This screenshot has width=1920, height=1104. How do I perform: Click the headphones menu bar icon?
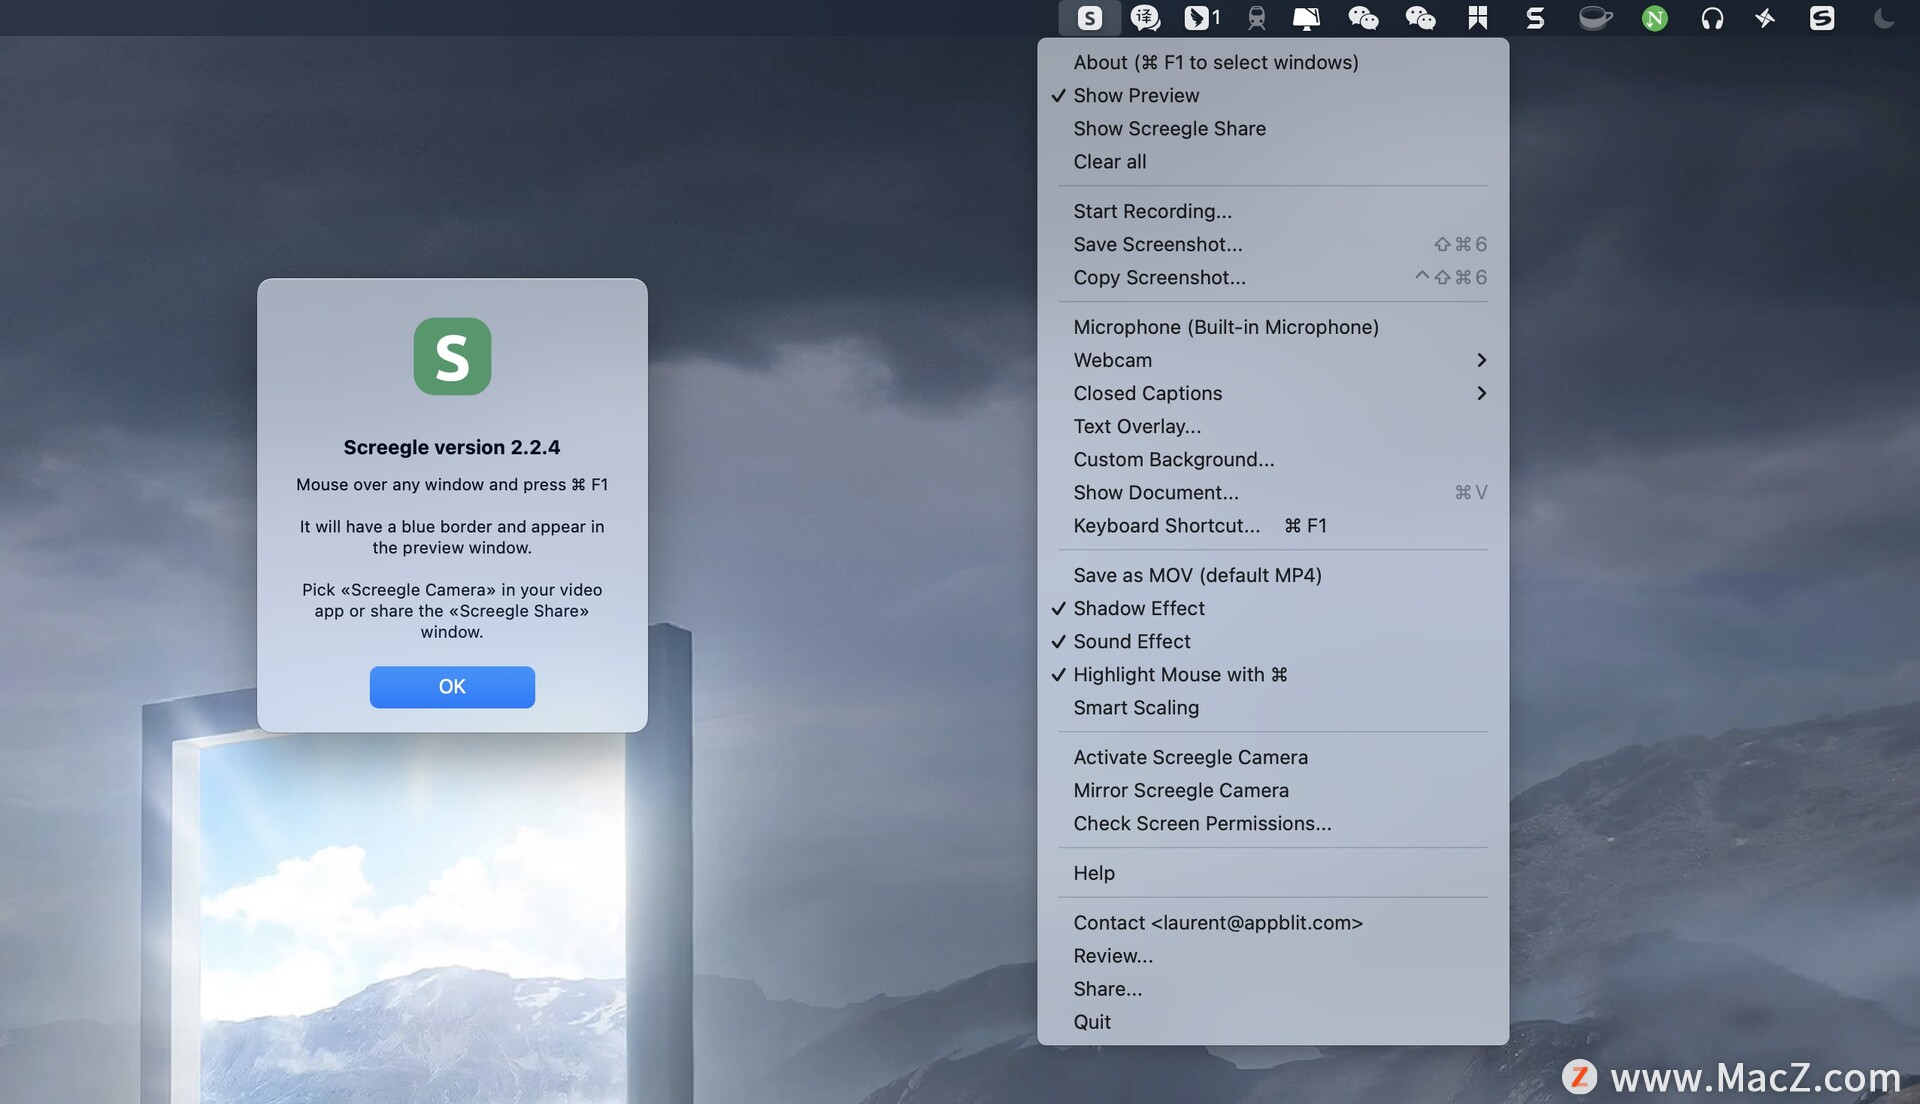point(1711,18)
